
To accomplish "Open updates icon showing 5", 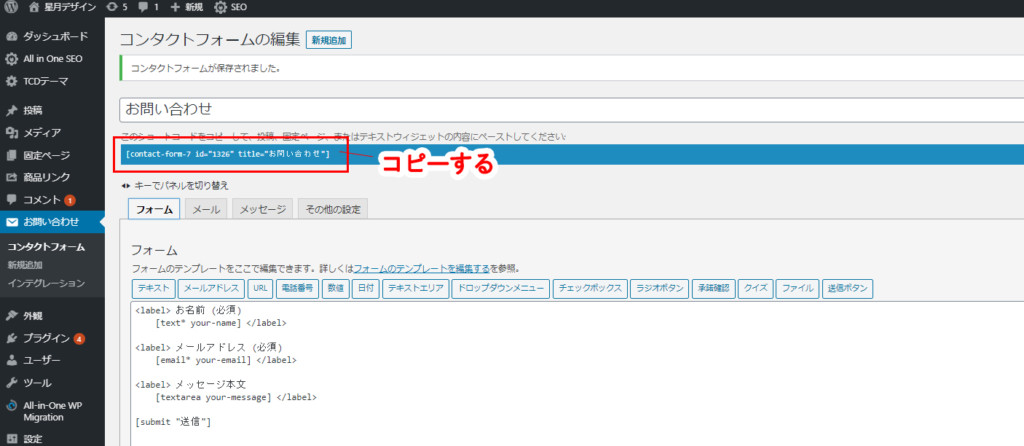I will (112, 8).
